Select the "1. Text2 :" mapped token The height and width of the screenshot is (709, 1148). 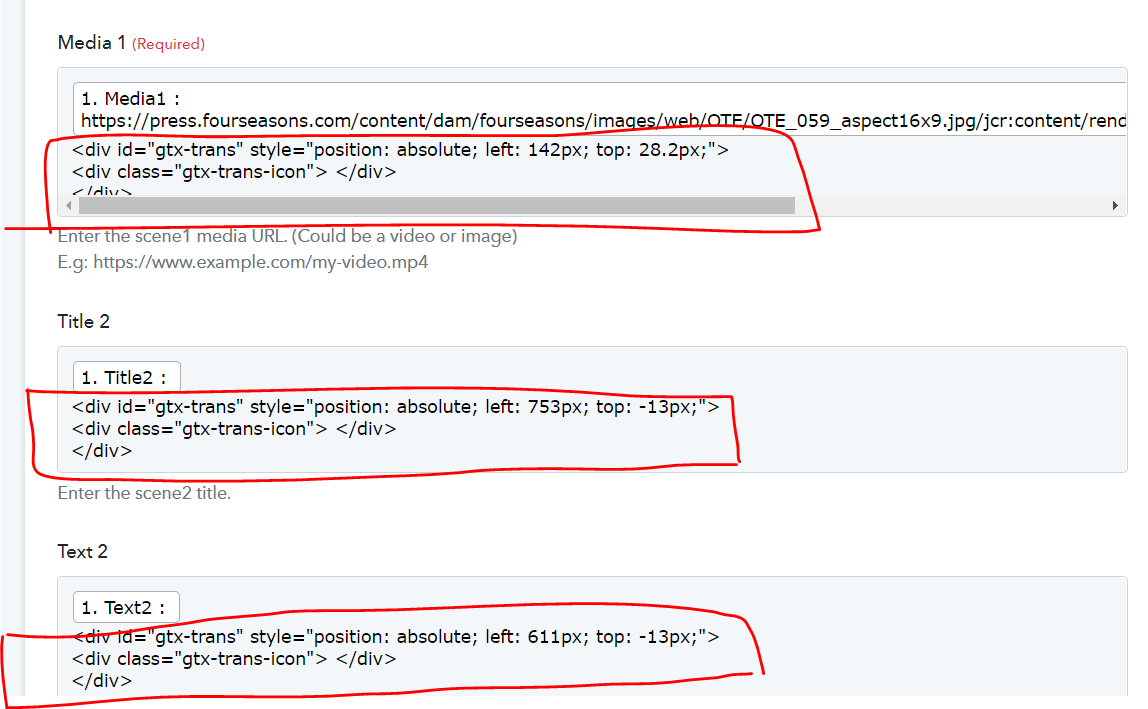126,607
